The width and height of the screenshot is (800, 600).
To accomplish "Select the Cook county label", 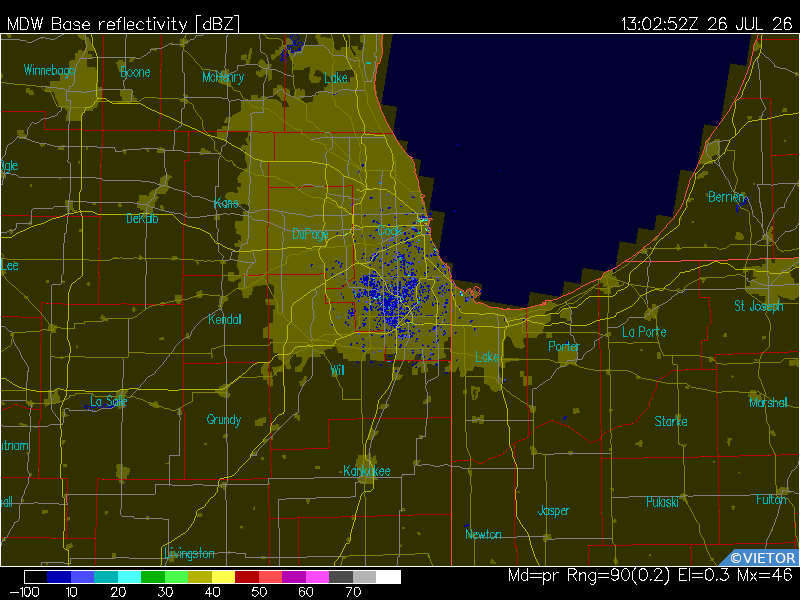I will [390, 231].
